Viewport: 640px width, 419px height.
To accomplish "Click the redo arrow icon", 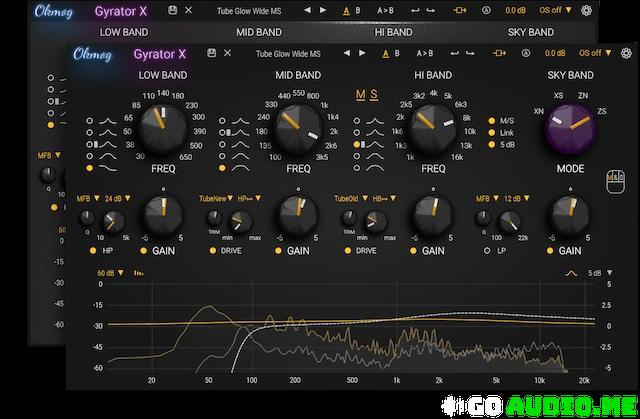I will pos(469,53).
